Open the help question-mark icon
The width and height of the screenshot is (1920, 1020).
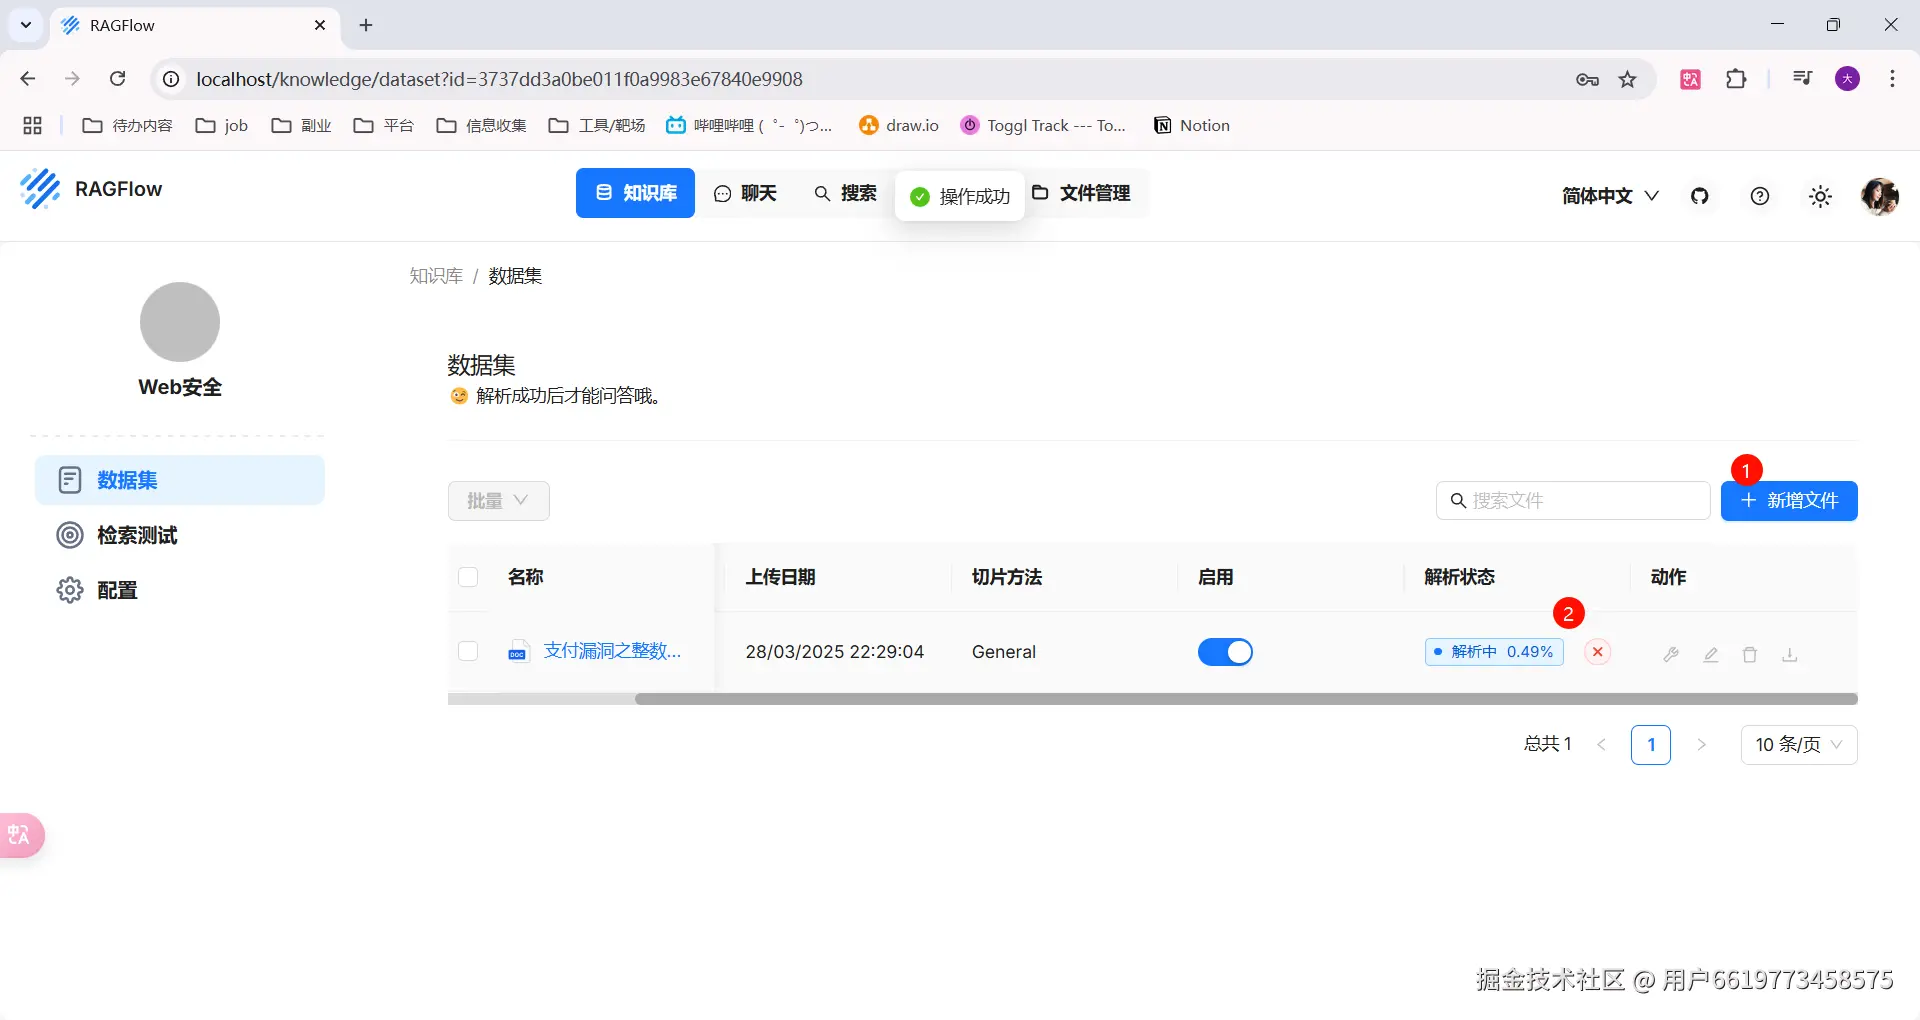[x=1760, y=196]
